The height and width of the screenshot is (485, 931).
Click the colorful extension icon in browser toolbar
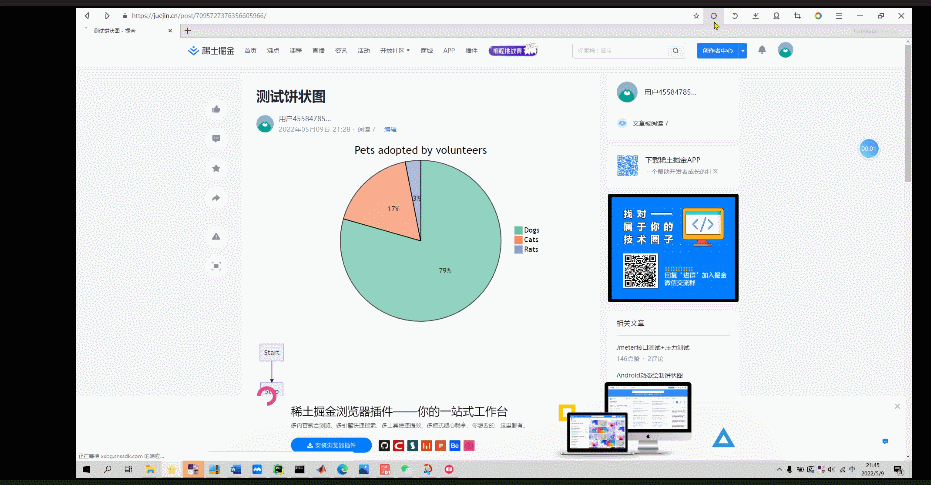[818, 16]
